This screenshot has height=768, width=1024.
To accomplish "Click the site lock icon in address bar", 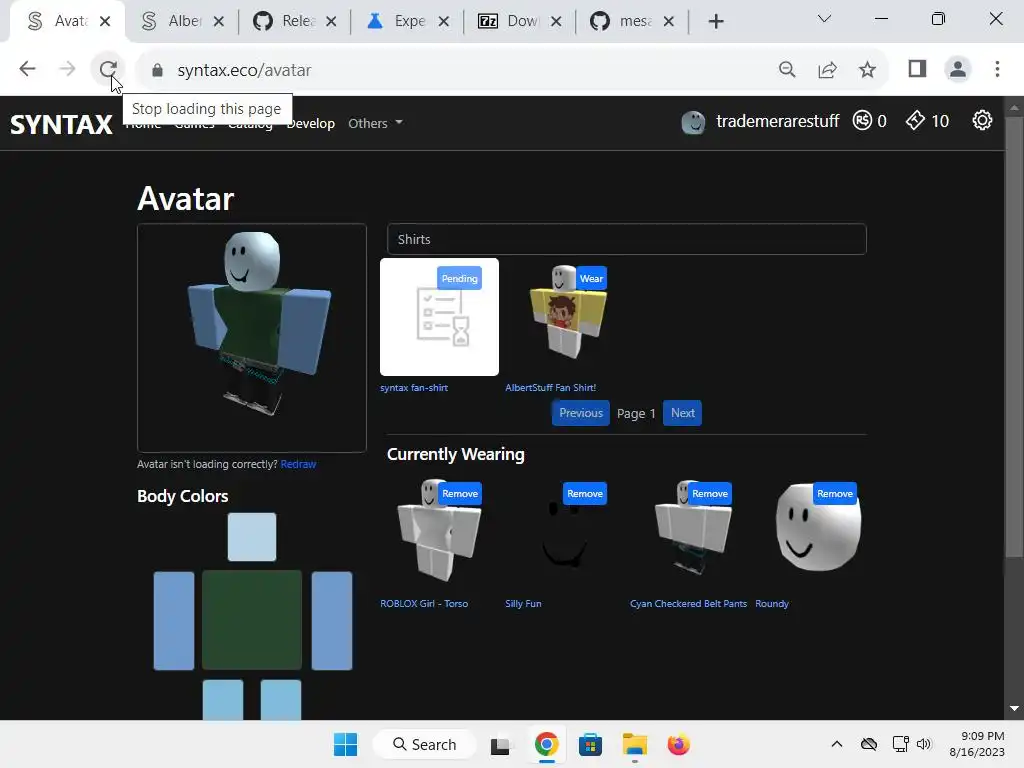I will pyautogui.click(x=157, y=70).
